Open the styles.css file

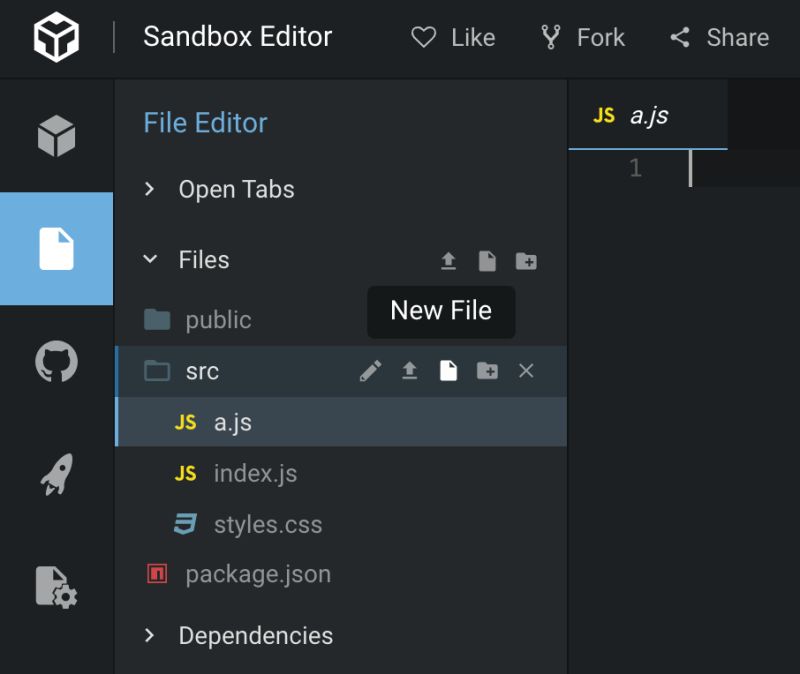click(263, 523)
